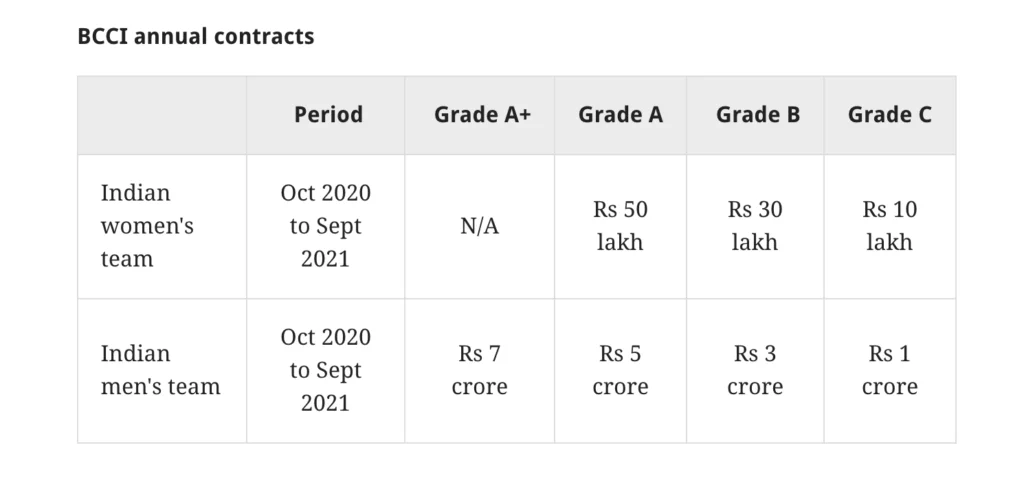
Task: Click the Rs 10 lakh cell
Action: click(x=889, y=226)
